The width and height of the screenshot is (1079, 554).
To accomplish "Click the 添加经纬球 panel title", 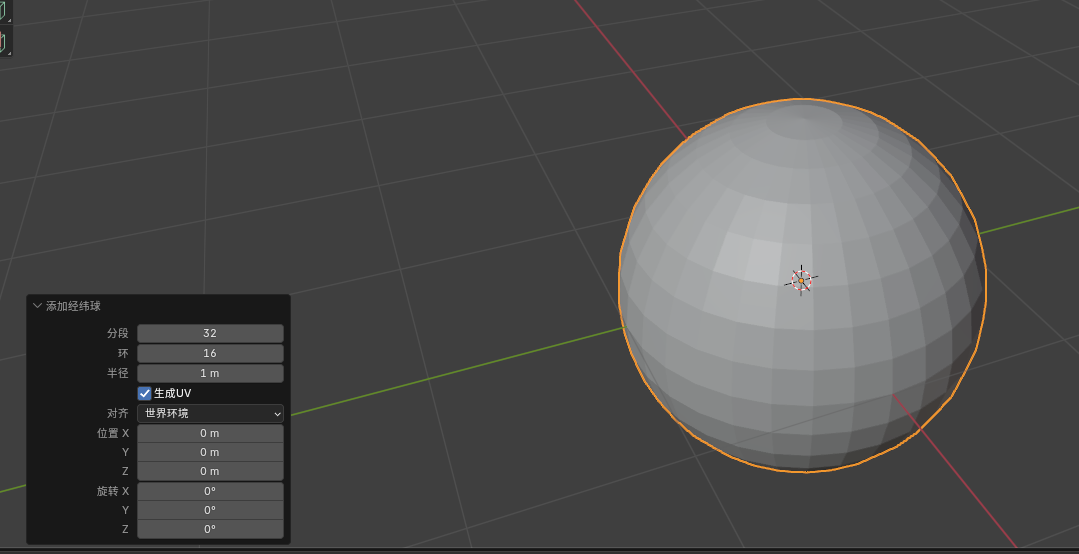I will coord(73,306).
